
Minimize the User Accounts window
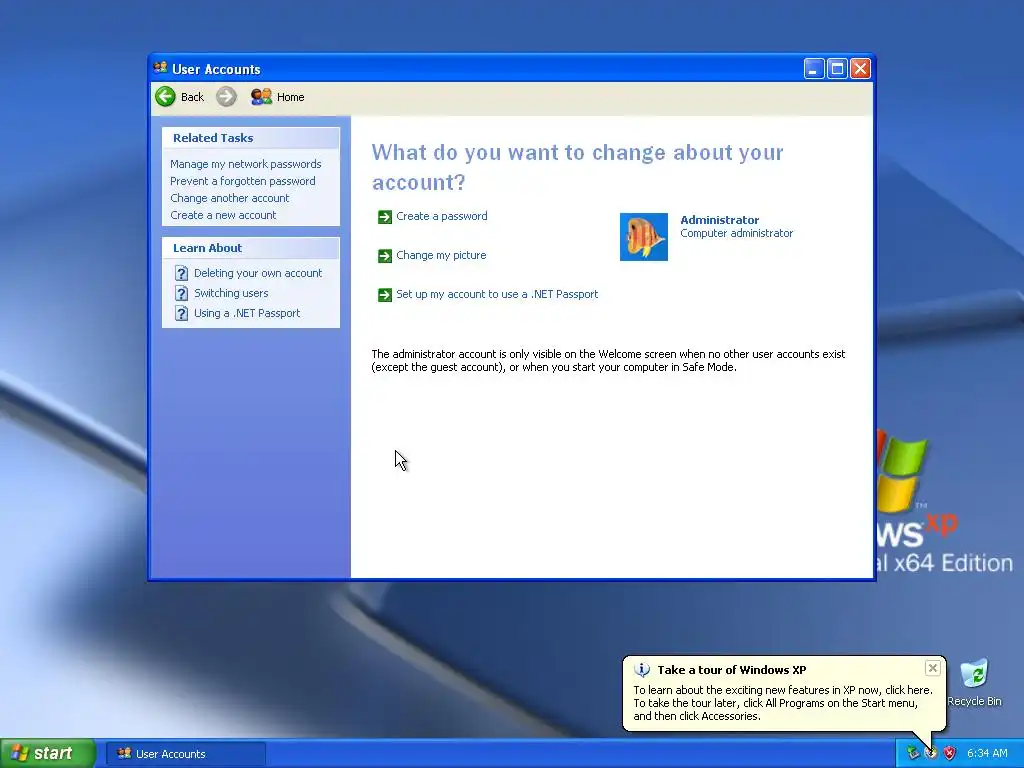tap(814, 69)
